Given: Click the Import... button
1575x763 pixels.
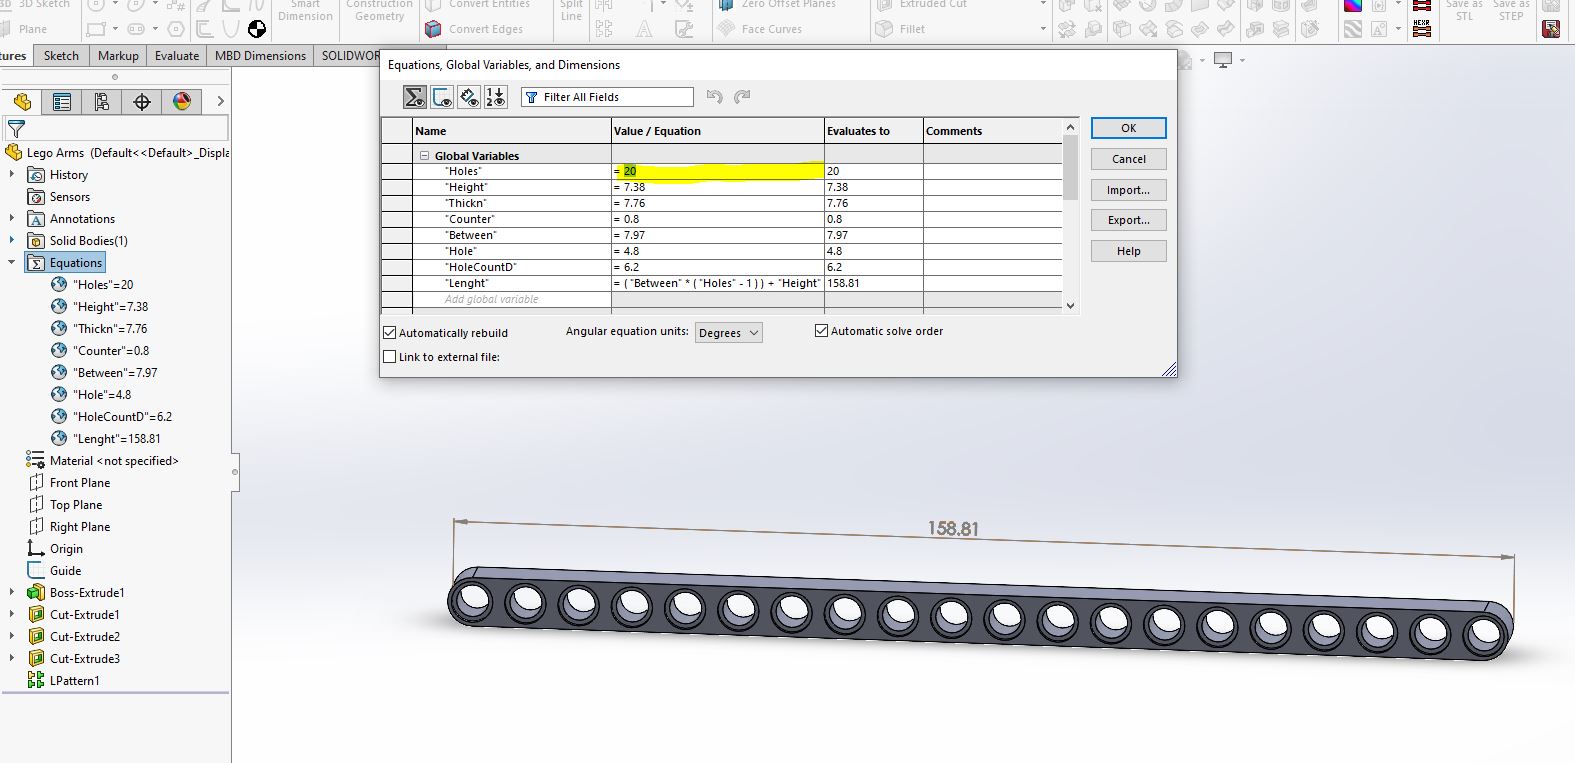Looking at the screenshot, I should tap(1128, 190).
